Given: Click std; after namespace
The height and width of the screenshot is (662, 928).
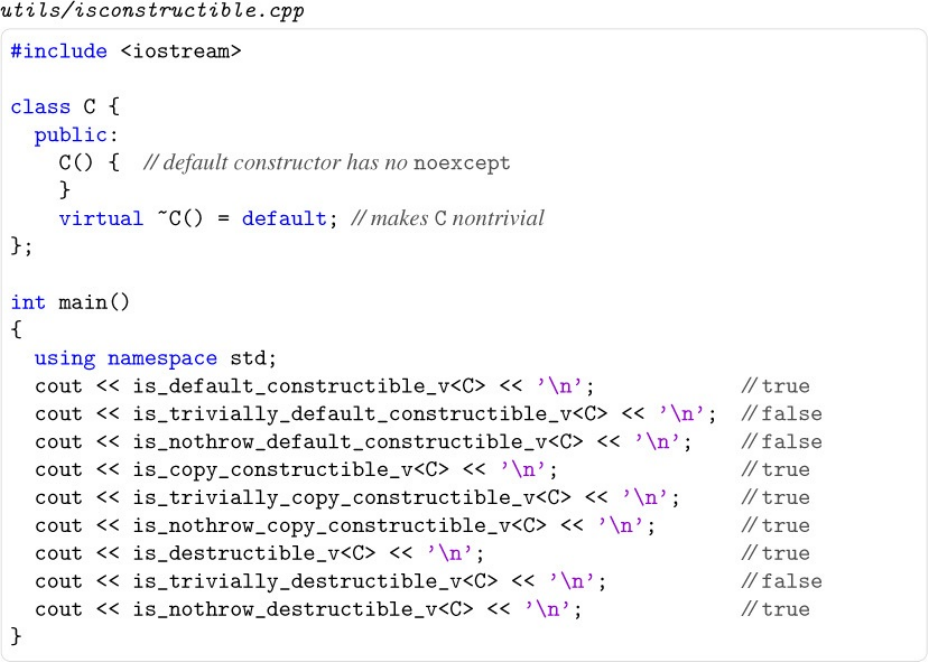Looking at the screenshot, I should [x=253, y=359].
